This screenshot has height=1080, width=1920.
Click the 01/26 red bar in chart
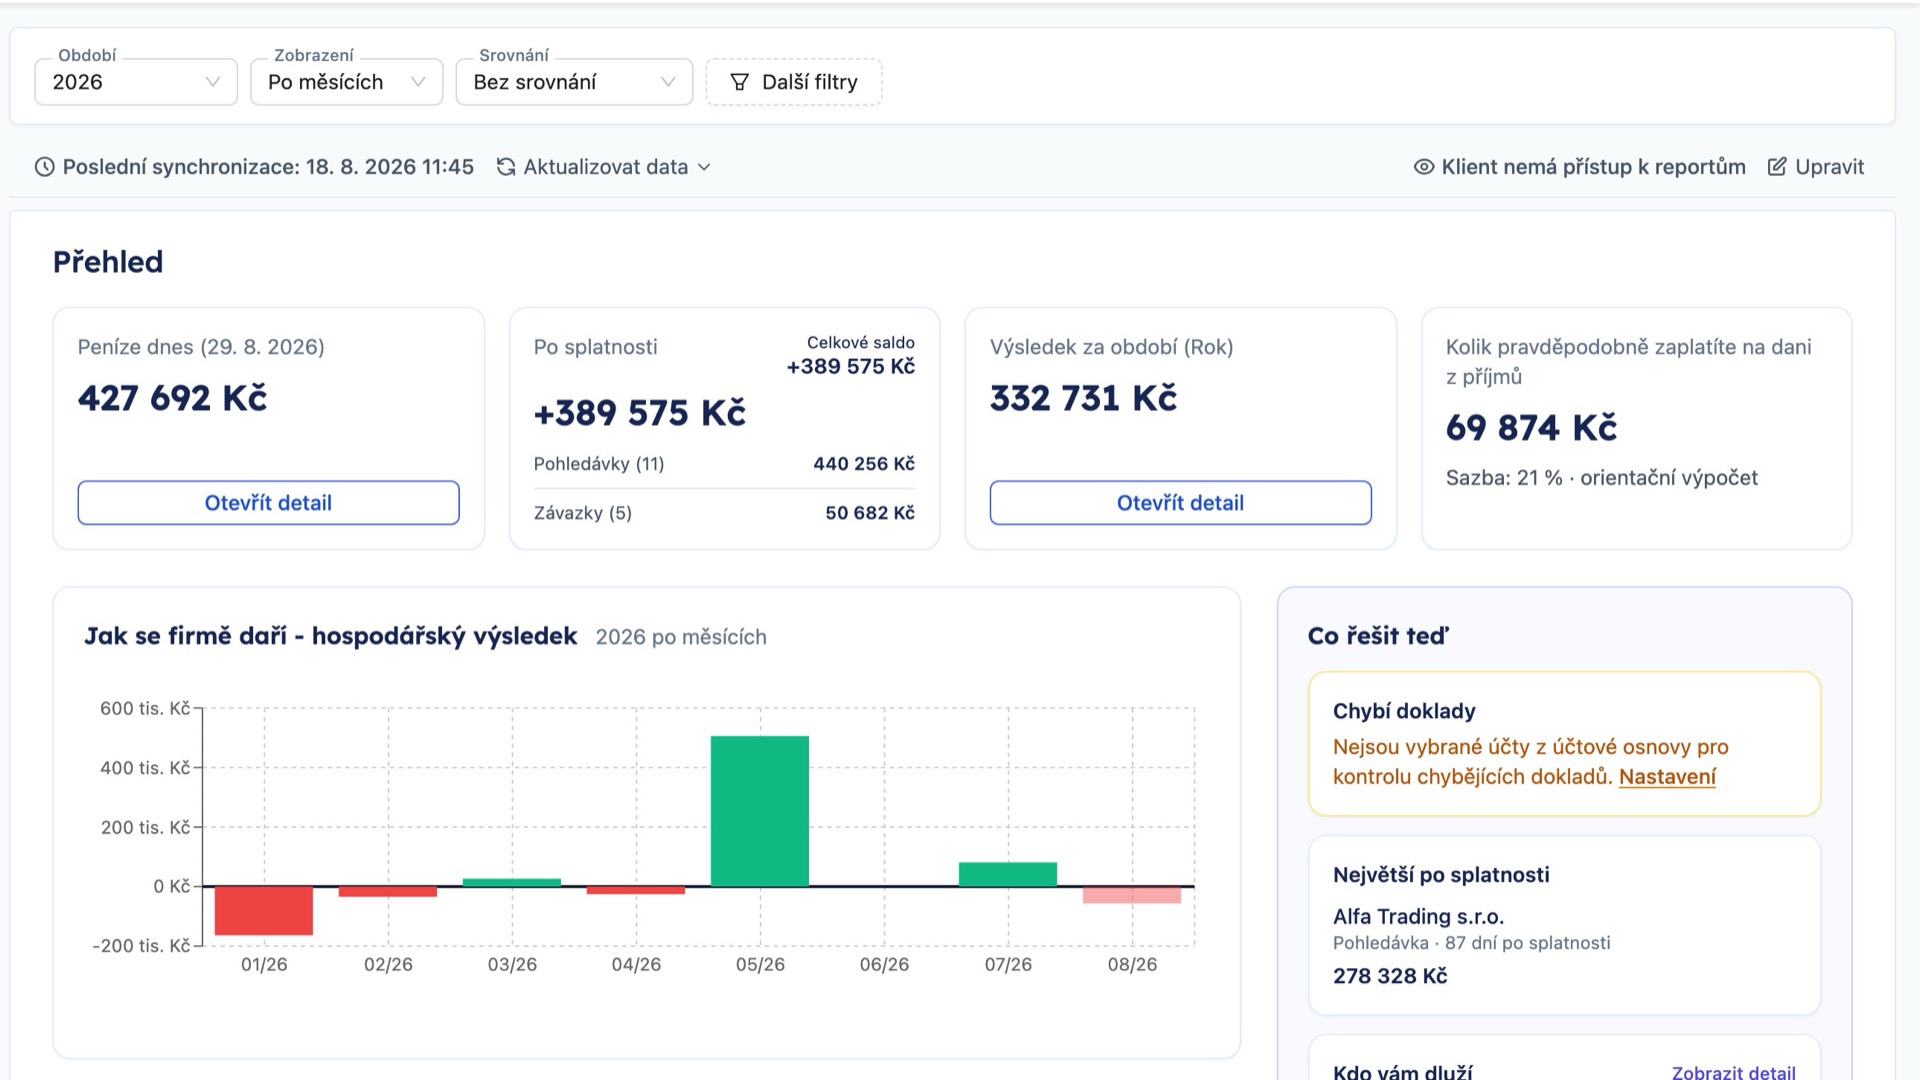(264, 911)
